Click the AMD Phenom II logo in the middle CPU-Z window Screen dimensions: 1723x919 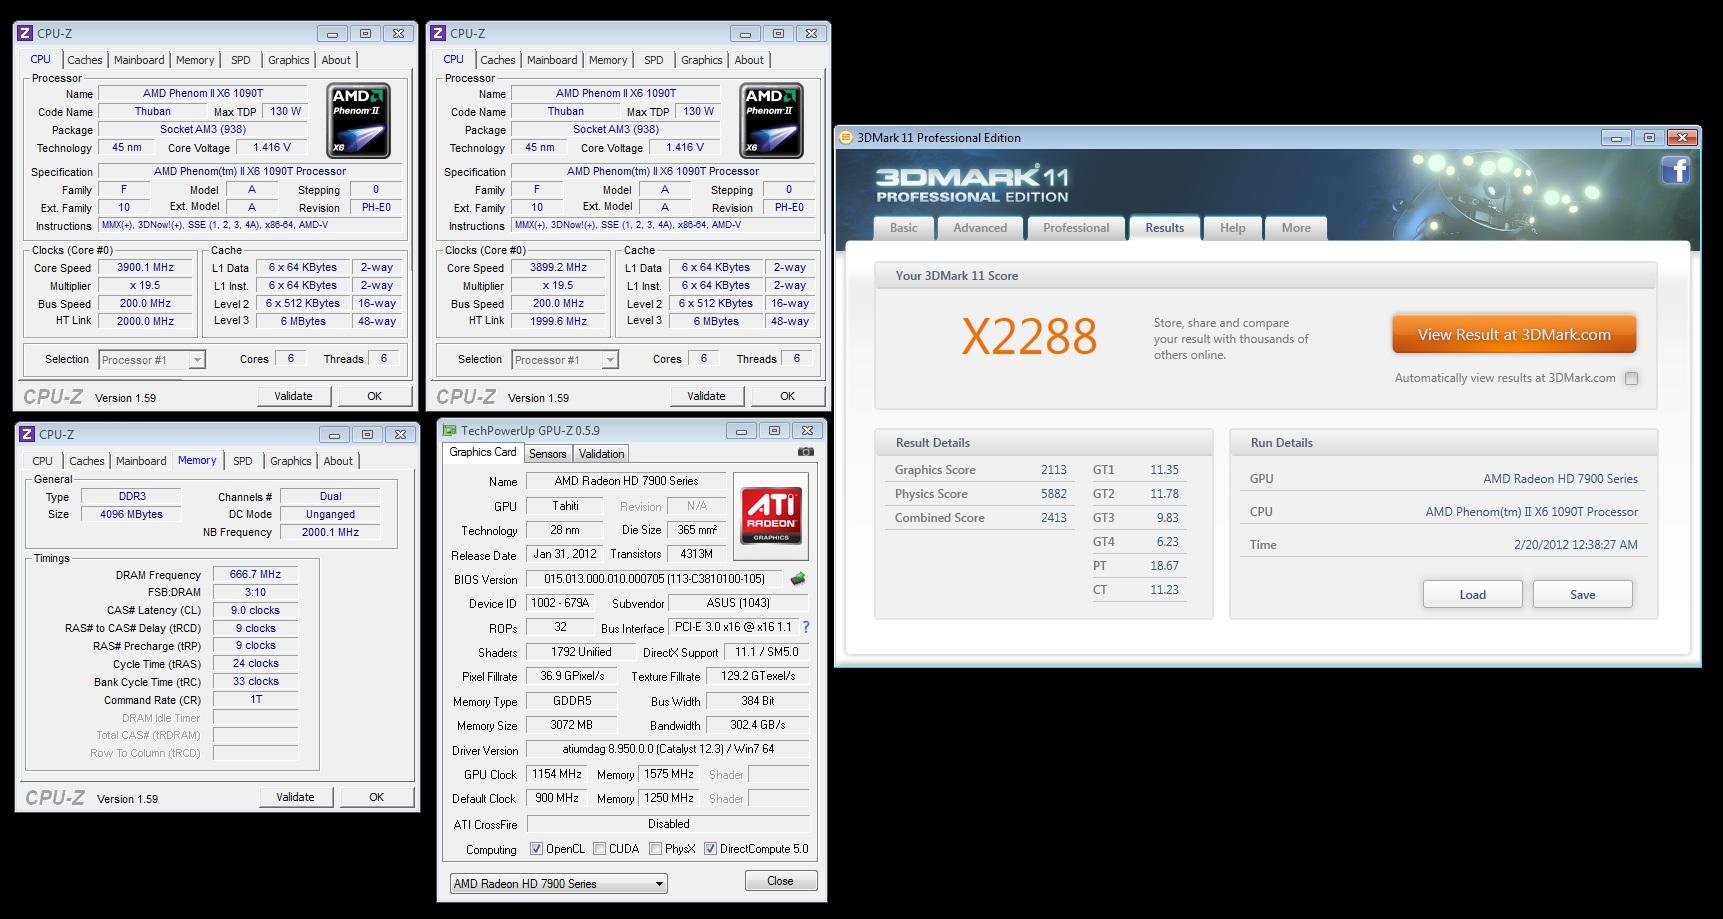tap(771, 121)
